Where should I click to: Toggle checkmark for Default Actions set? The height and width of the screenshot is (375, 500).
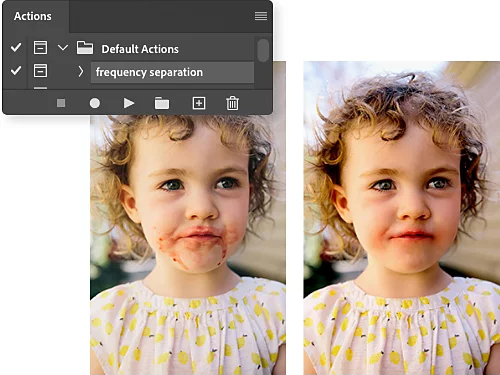[16, 47]
